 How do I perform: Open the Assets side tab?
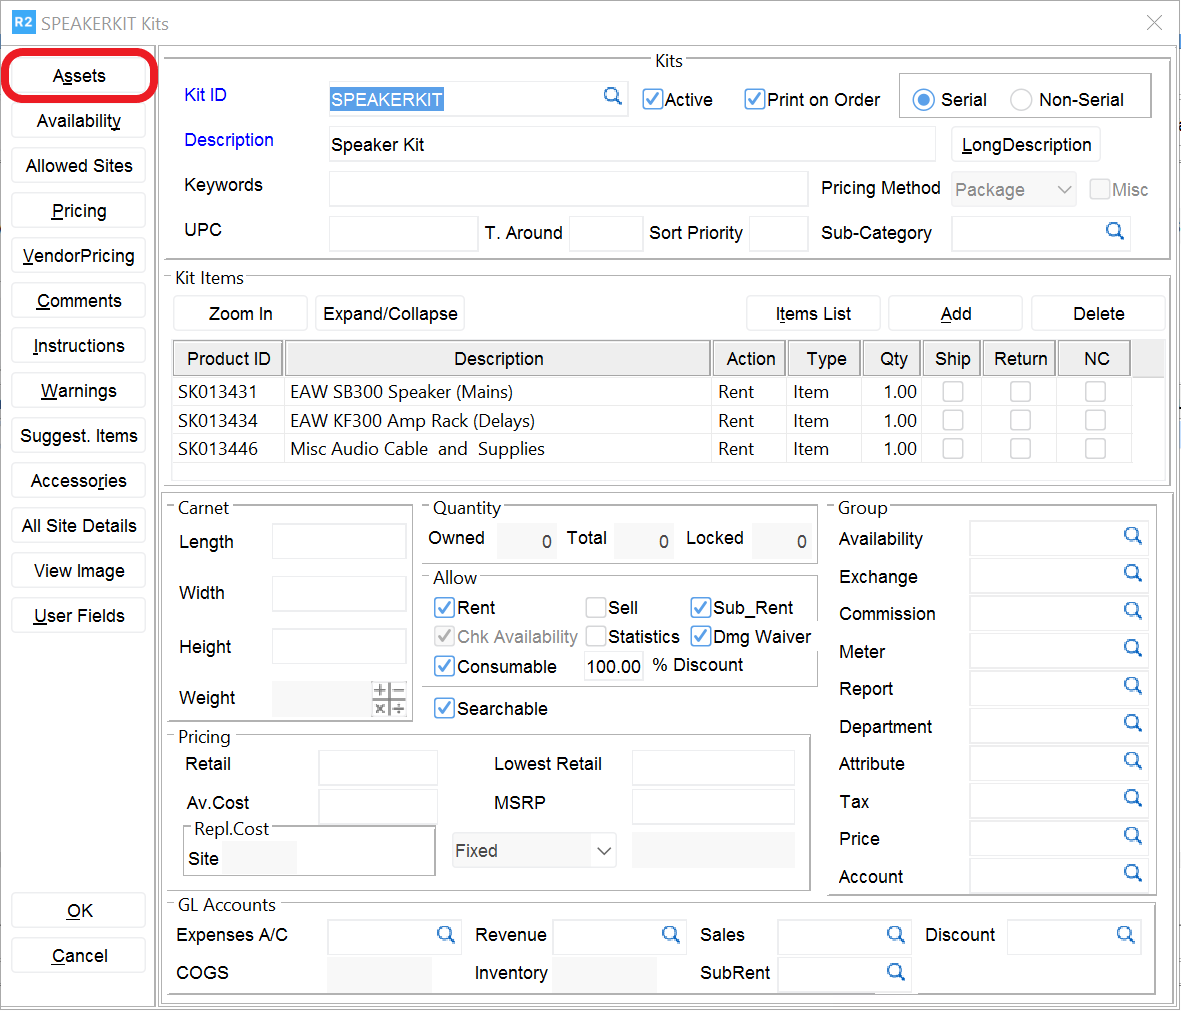coord(79,76)
